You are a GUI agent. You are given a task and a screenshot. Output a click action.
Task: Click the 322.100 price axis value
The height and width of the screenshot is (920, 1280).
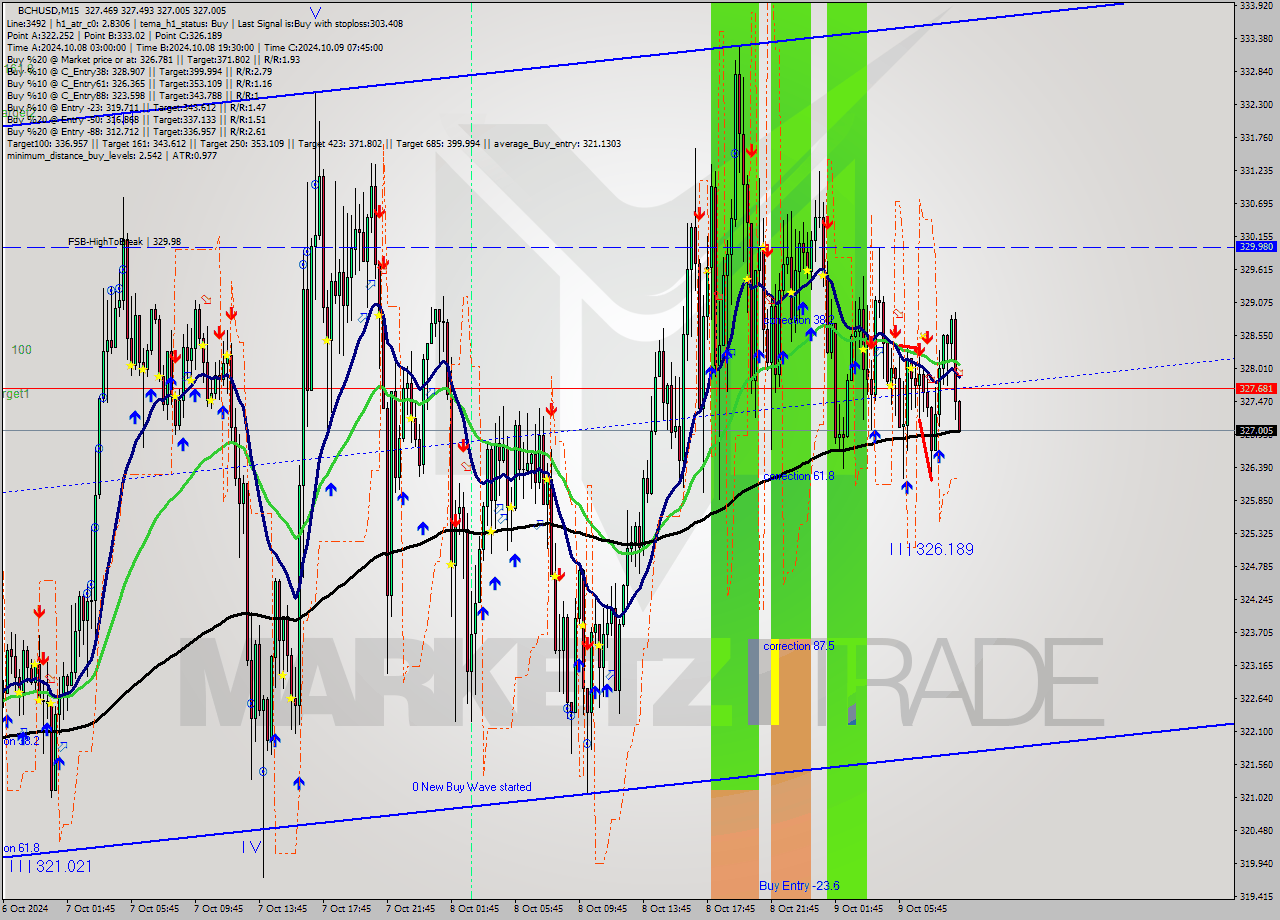tap(1256, 731)
